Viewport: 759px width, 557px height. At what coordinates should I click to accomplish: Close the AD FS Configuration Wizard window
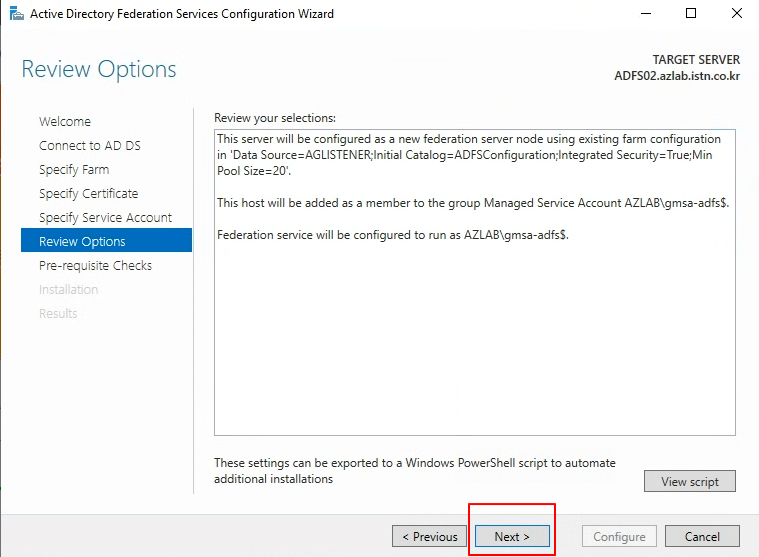737,14
